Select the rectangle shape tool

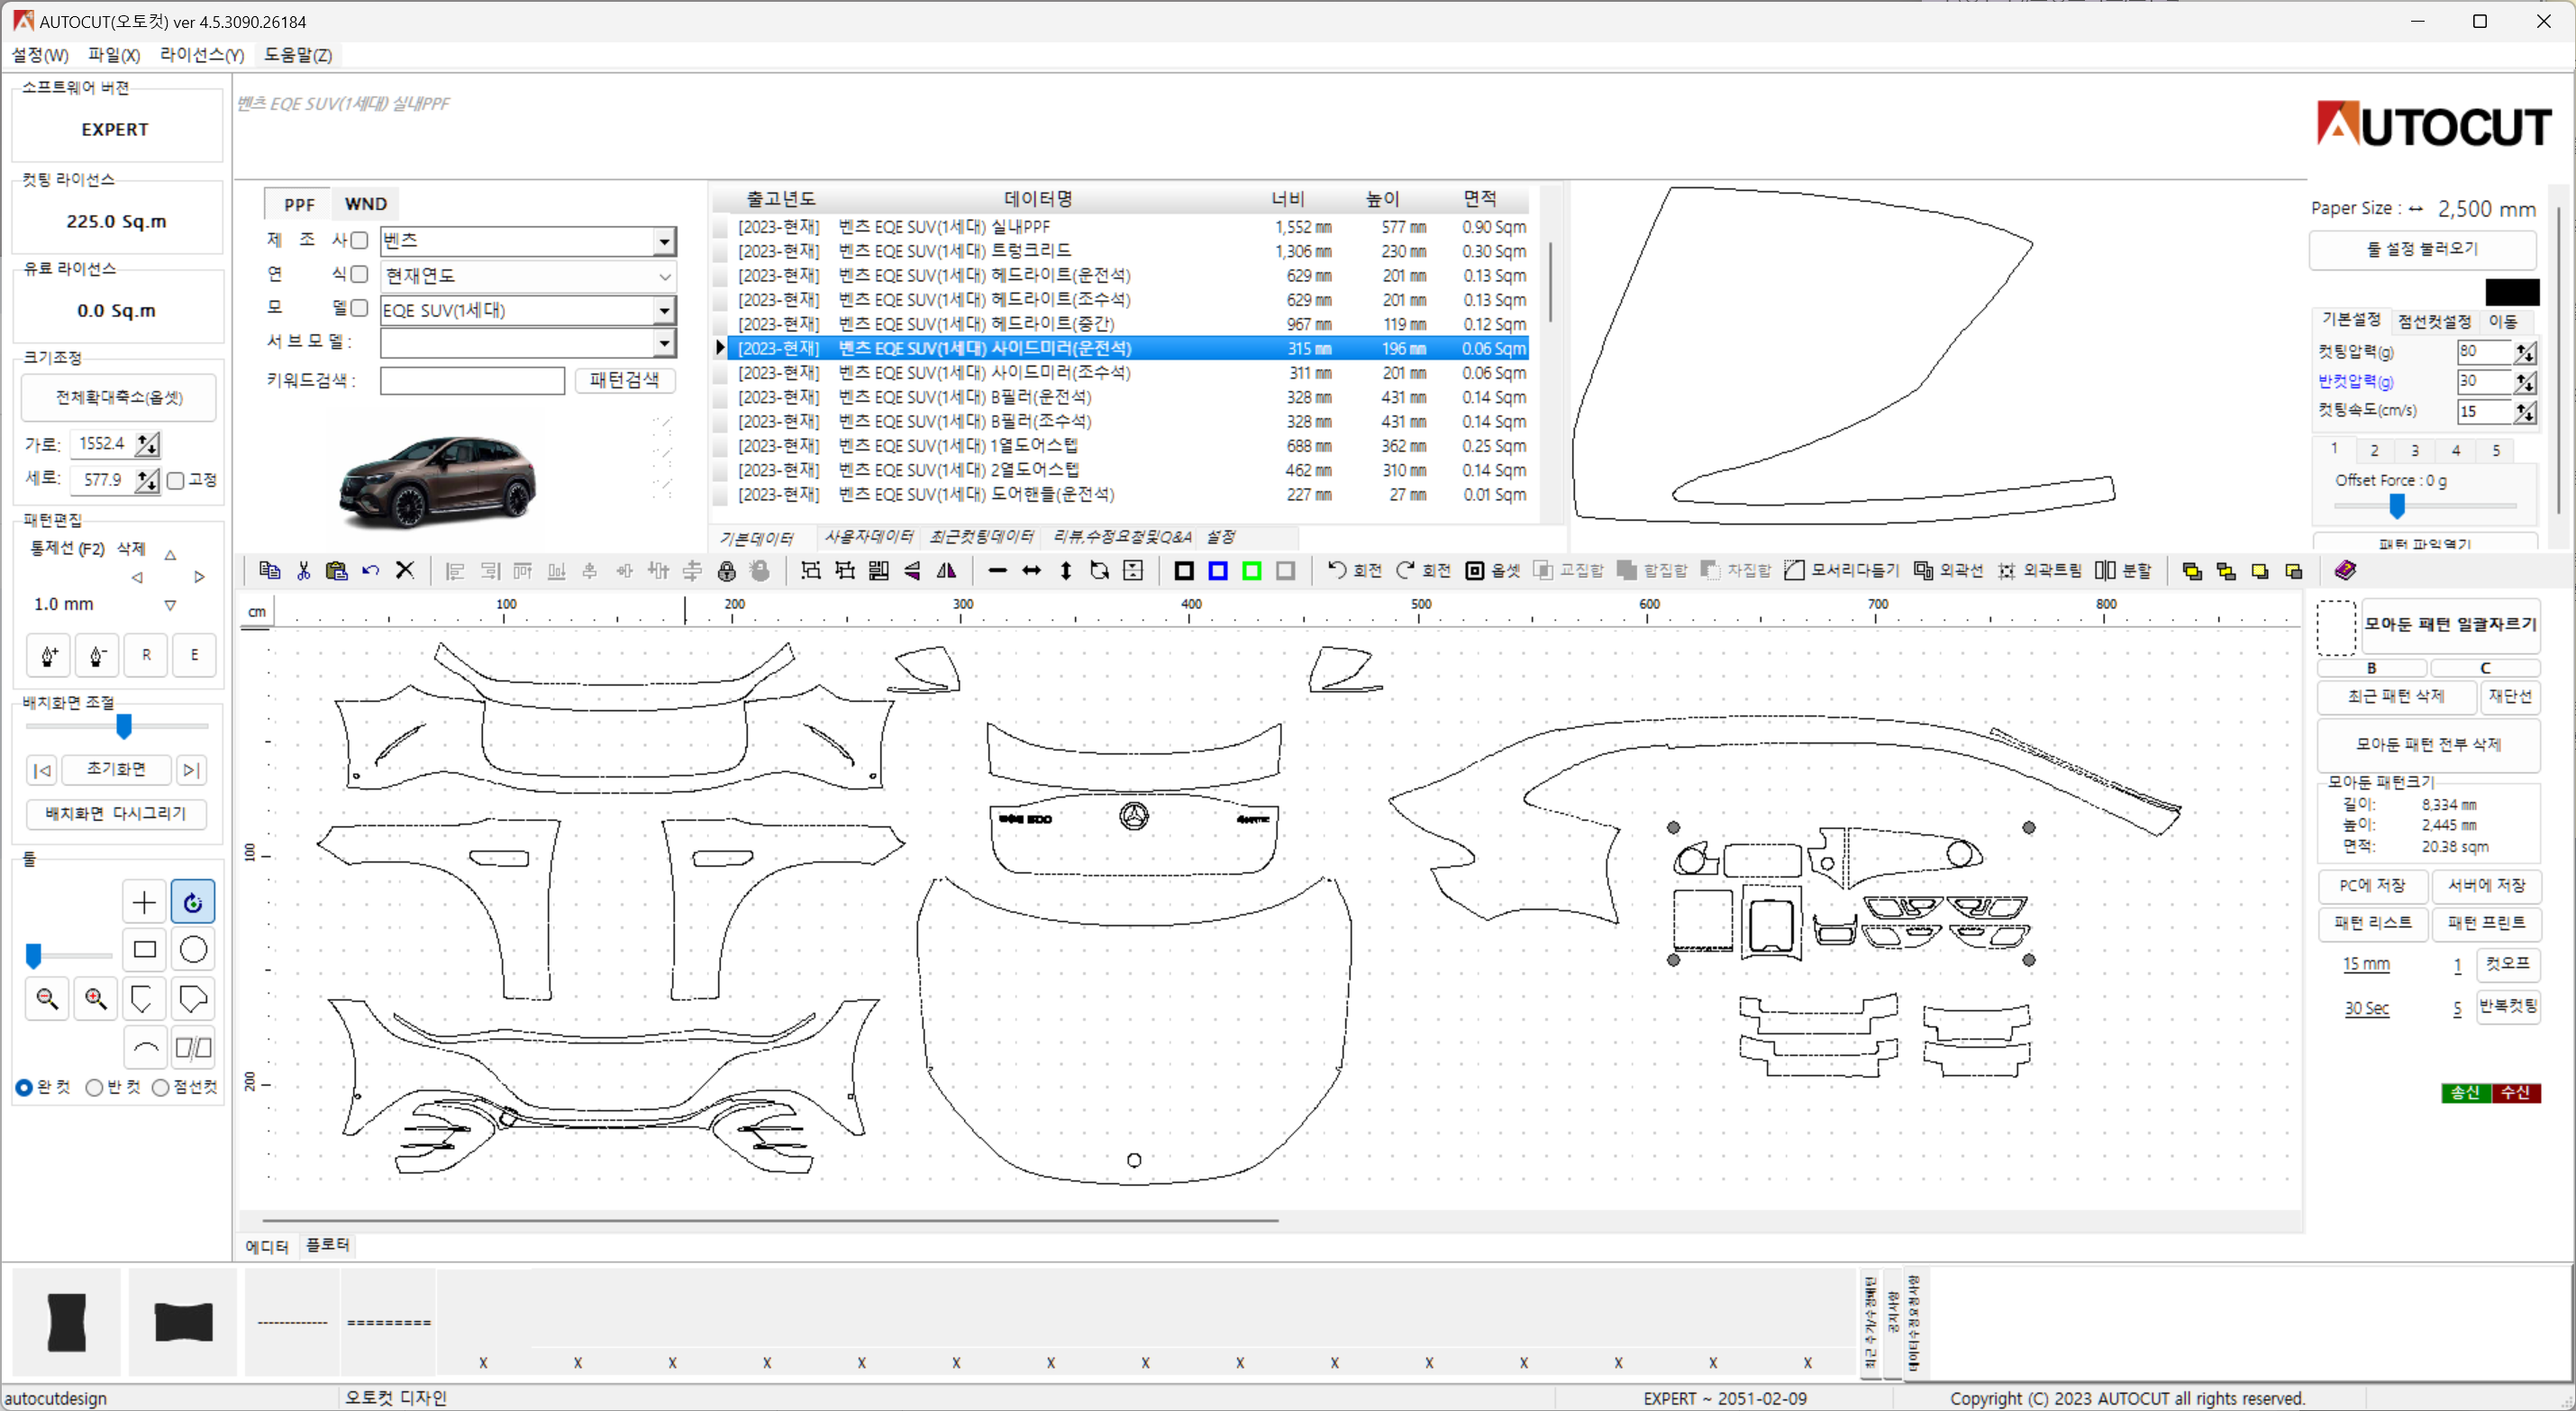tap(144, 949)
